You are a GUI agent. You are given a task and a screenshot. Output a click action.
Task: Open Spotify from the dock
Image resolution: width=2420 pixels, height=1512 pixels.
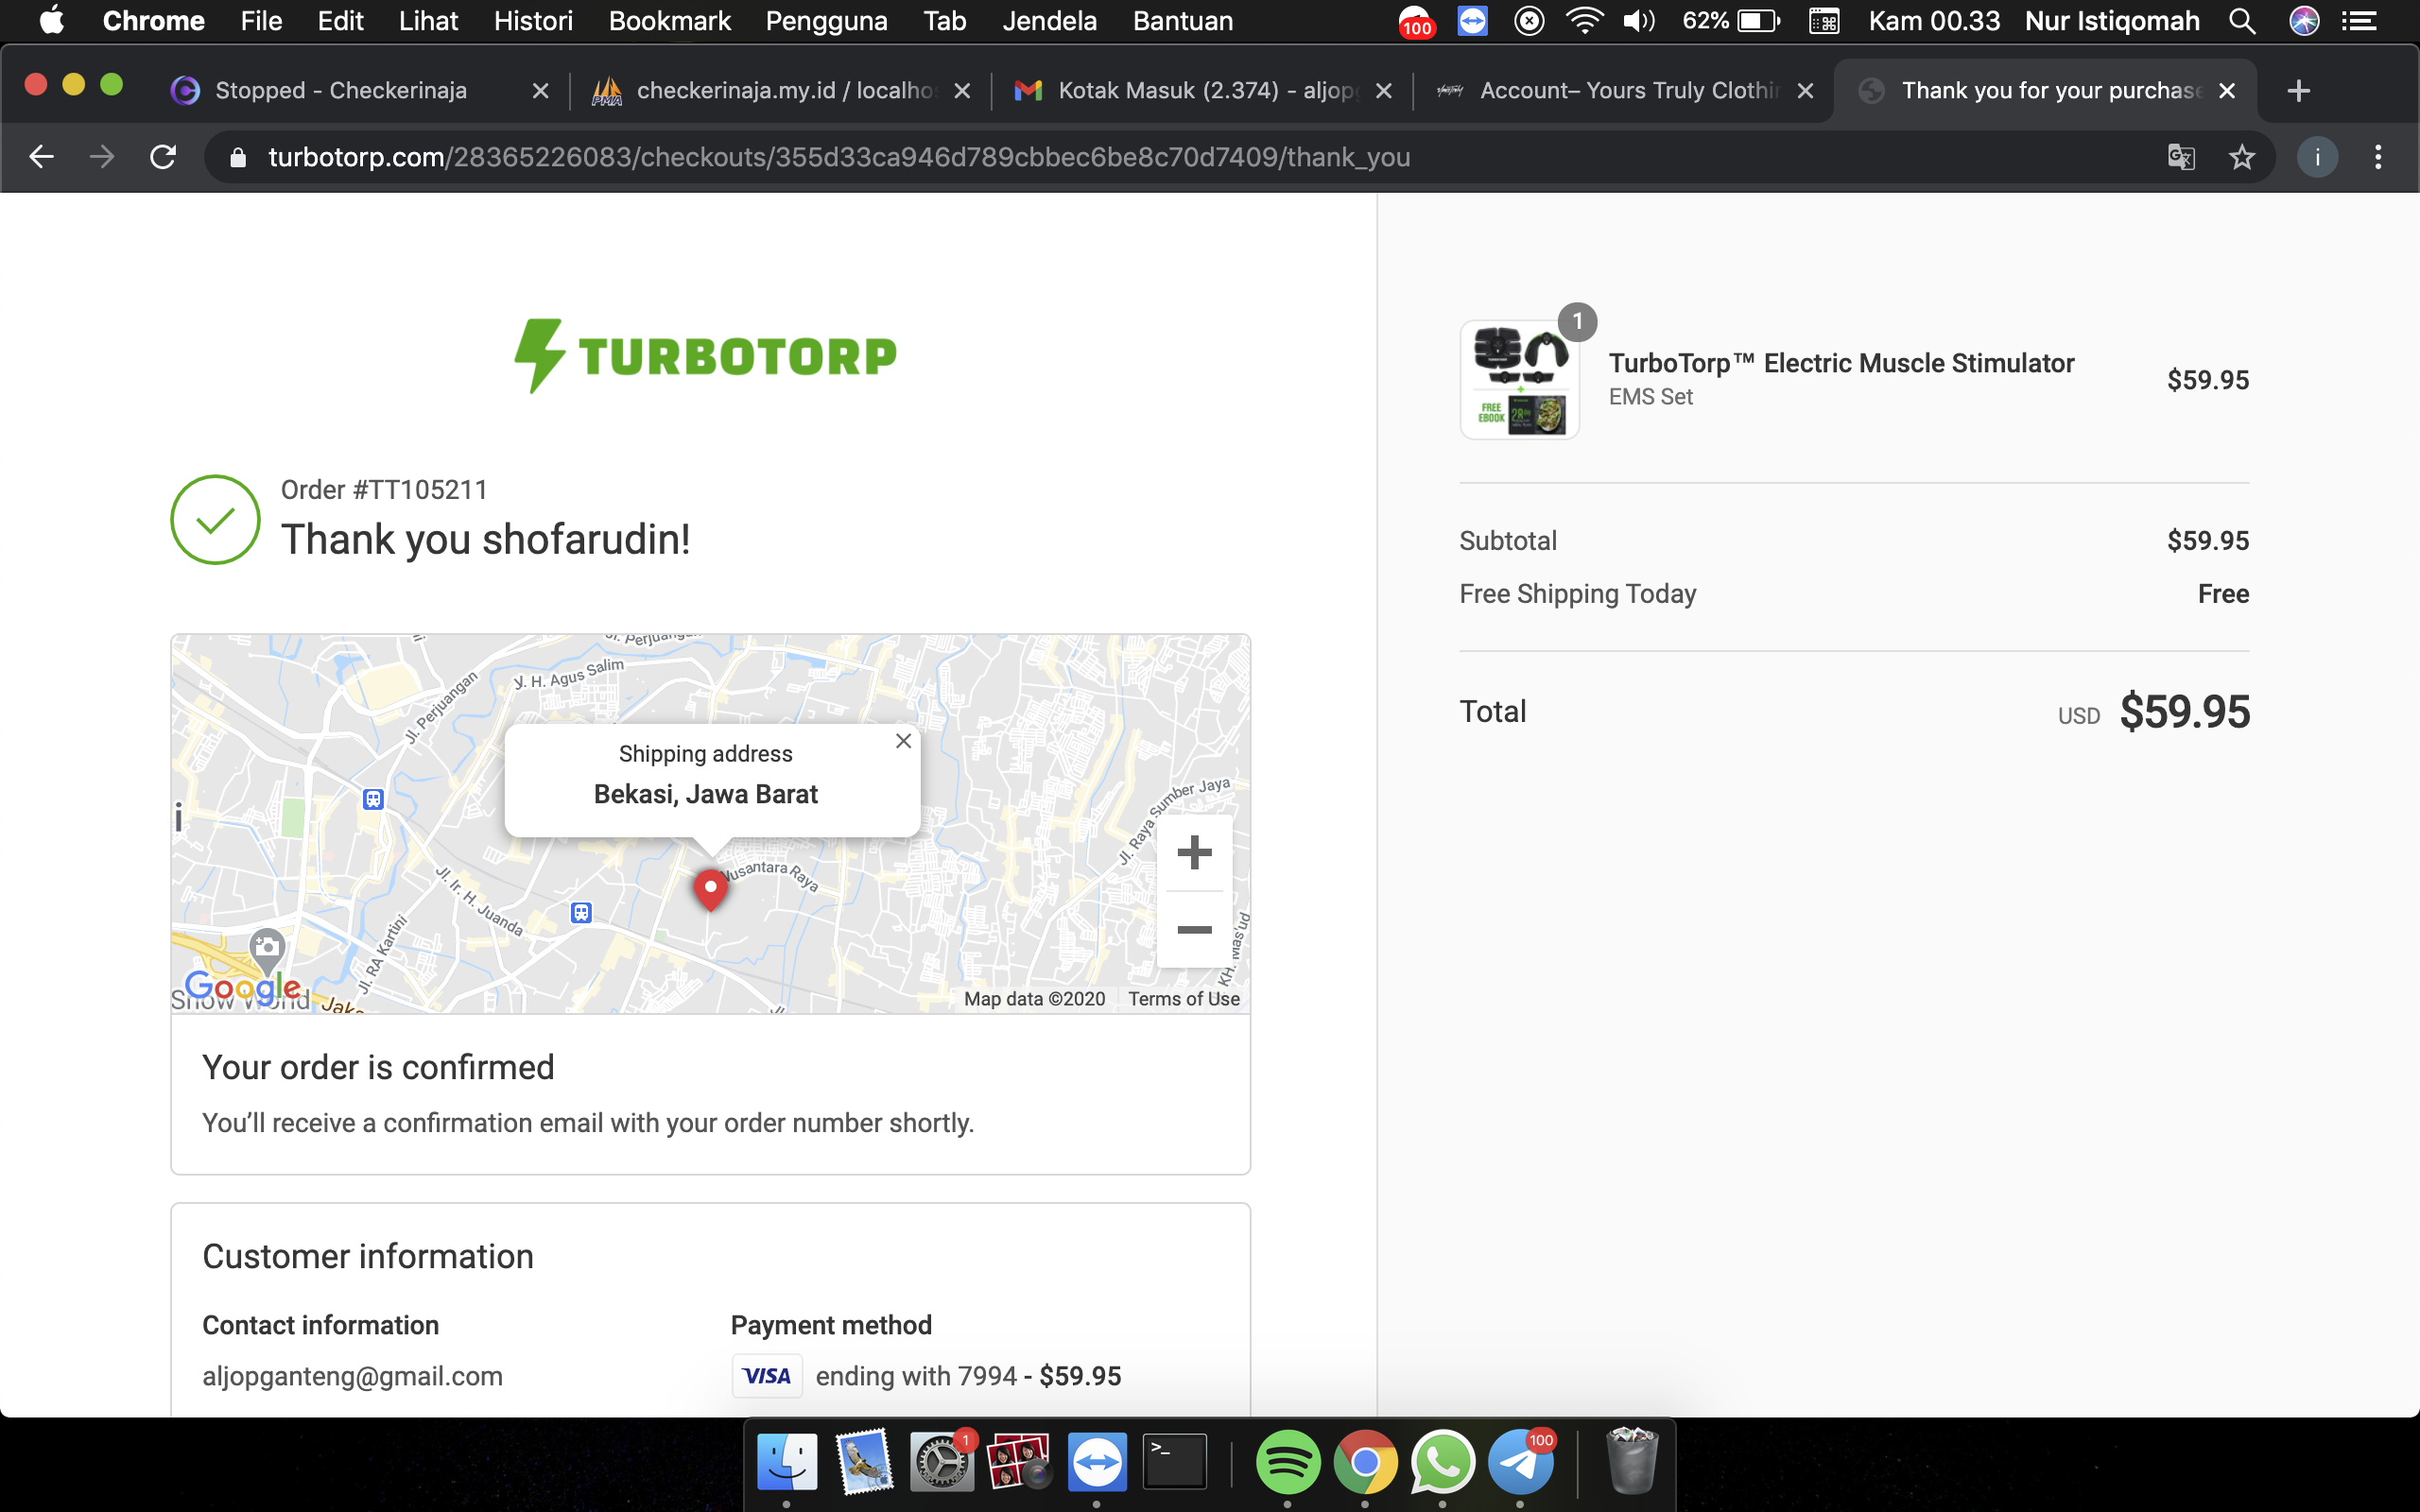tap(1287, 1462)
